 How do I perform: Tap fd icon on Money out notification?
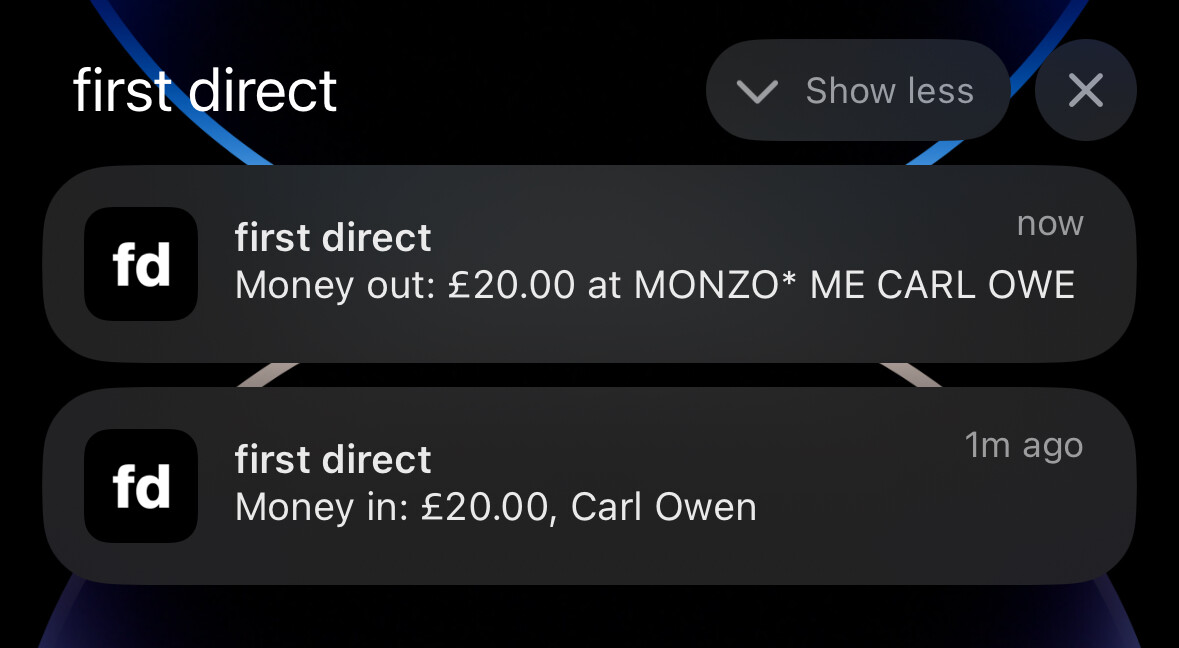[141, 264]
